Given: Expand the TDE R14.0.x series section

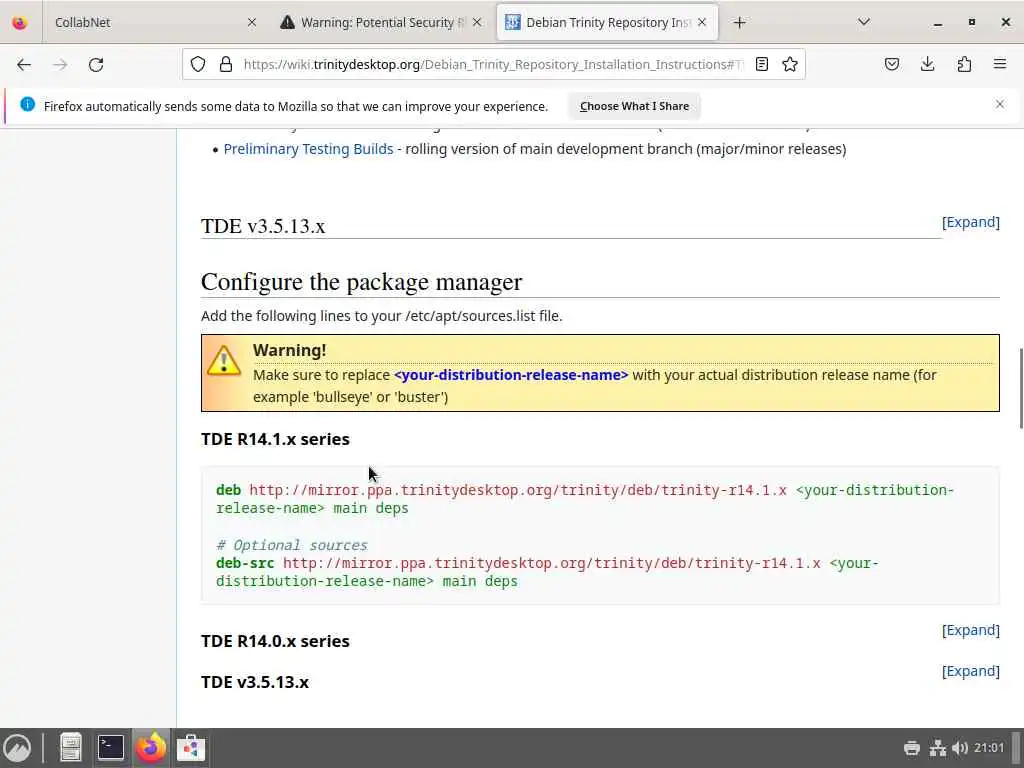Looking at the screenshot, I should pos(970,630).
